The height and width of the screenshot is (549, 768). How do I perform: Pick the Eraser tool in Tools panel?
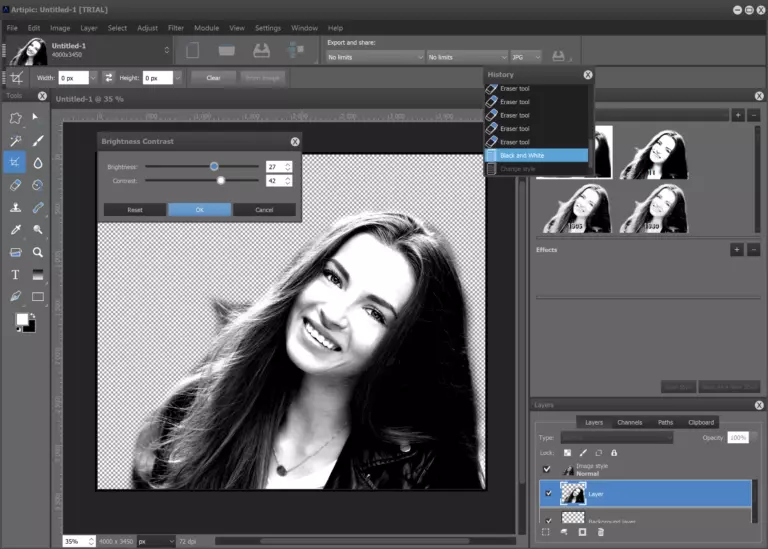(15, 185)
